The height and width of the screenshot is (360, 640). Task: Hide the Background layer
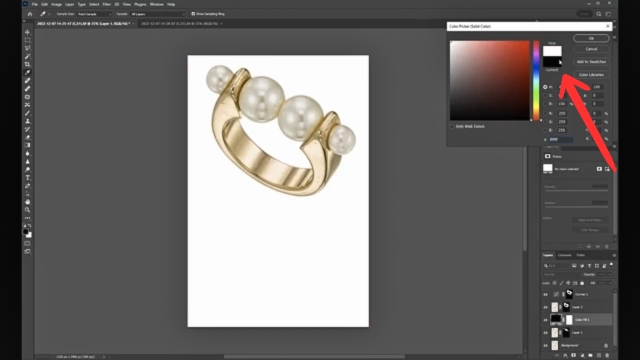(x=545, y=345)
